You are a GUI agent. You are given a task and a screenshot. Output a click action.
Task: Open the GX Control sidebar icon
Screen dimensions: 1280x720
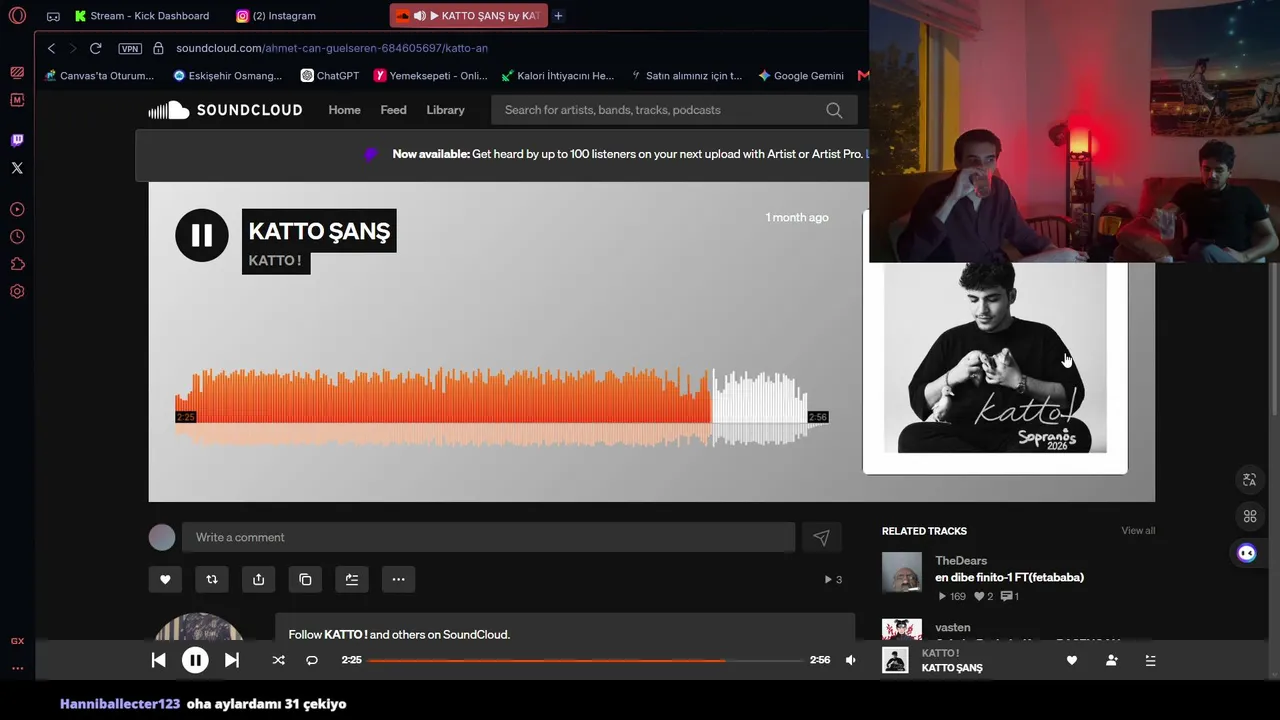tap(17, 641)
